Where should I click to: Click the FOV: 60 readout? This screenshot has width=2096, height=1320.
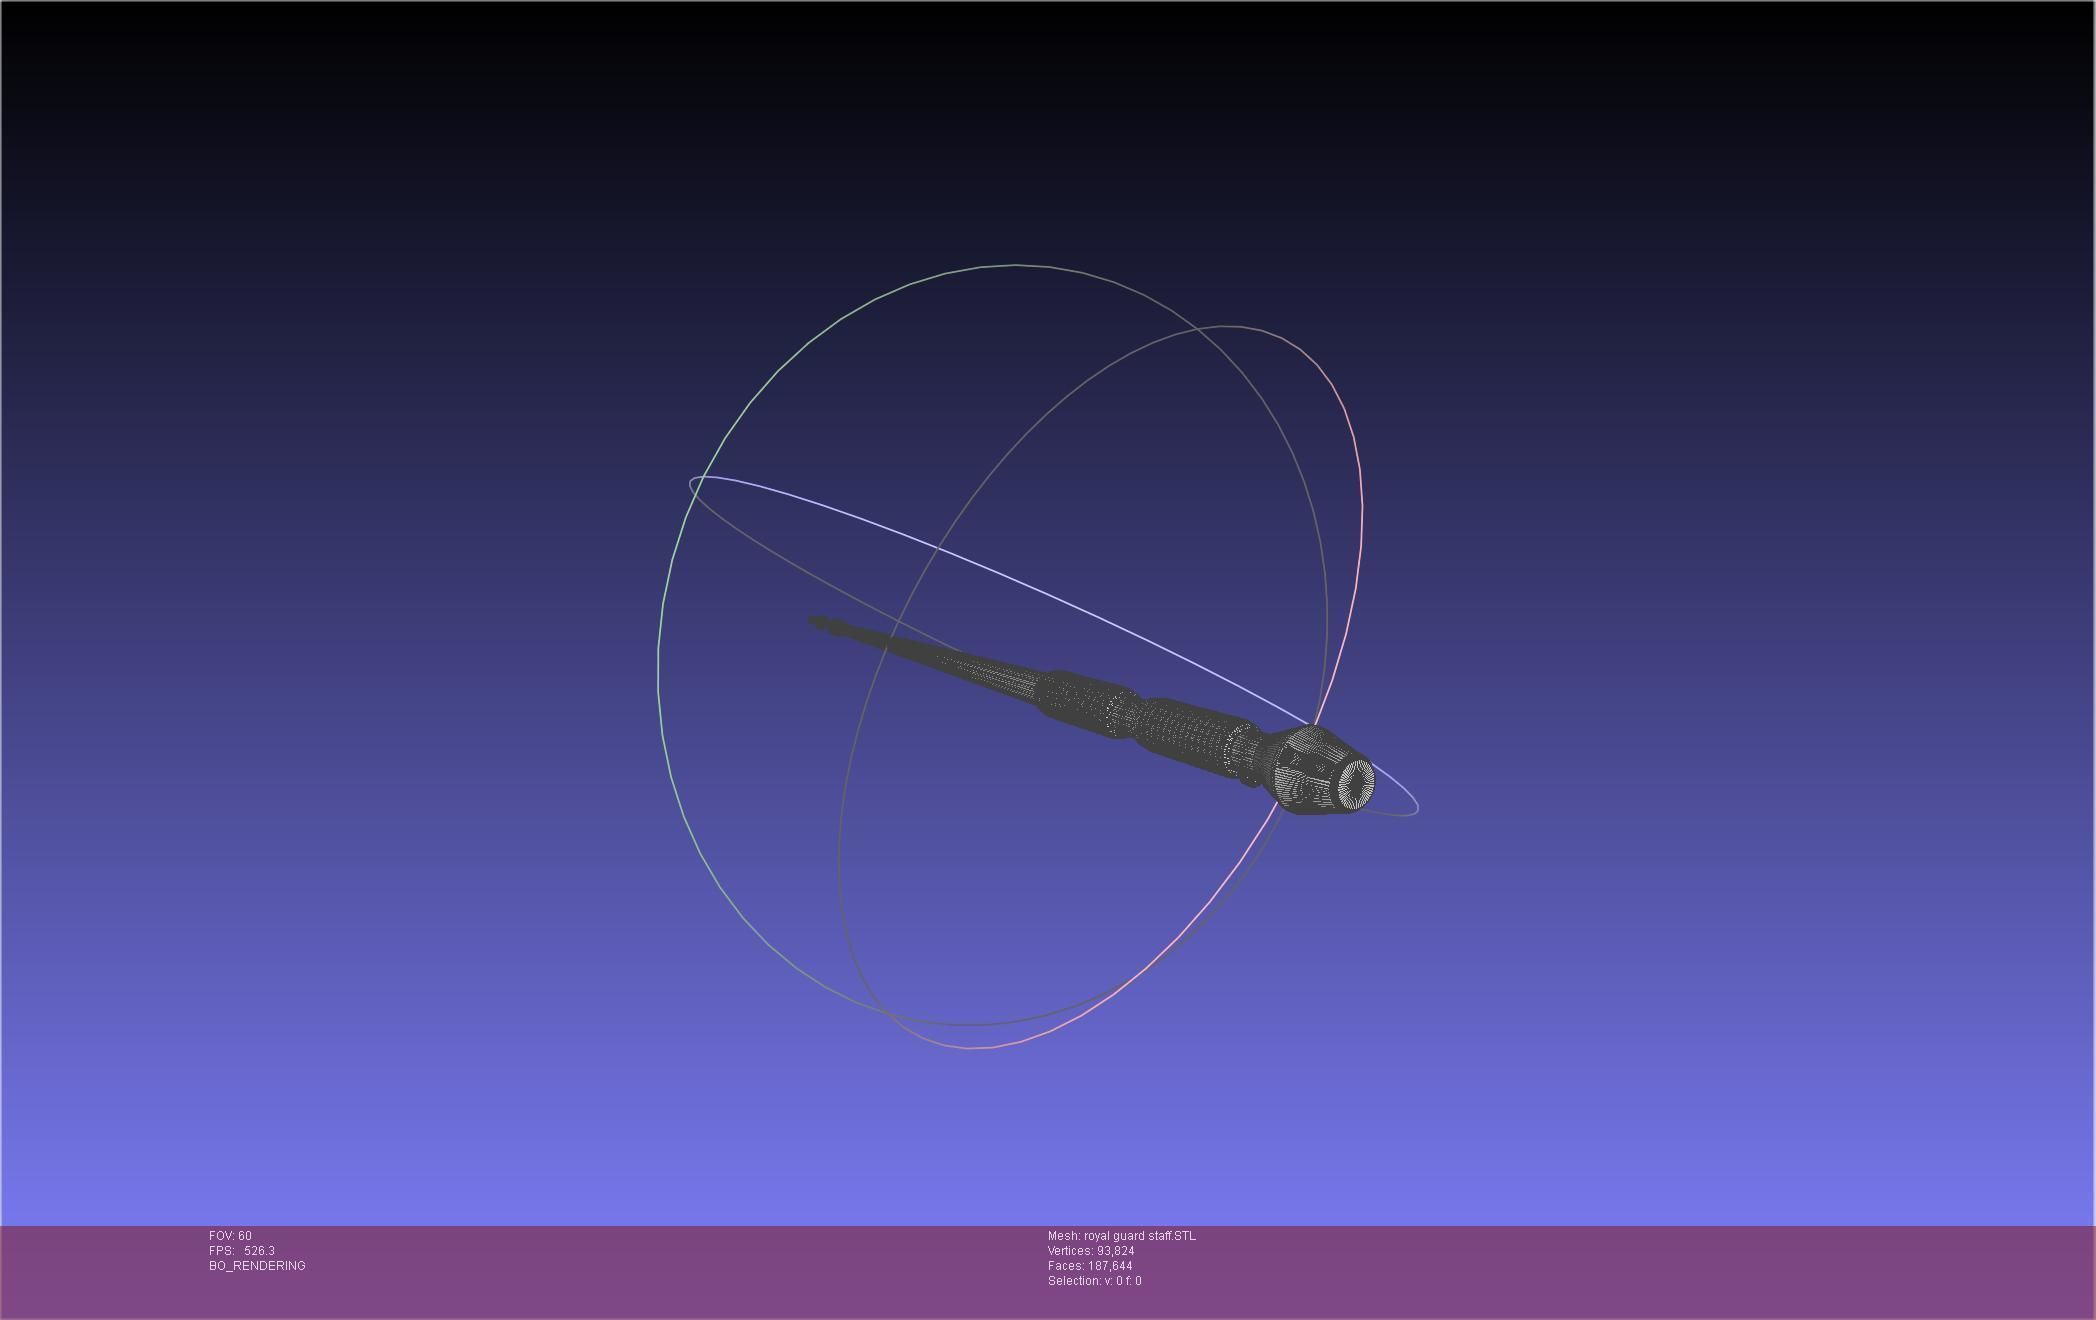[230, 1236]
